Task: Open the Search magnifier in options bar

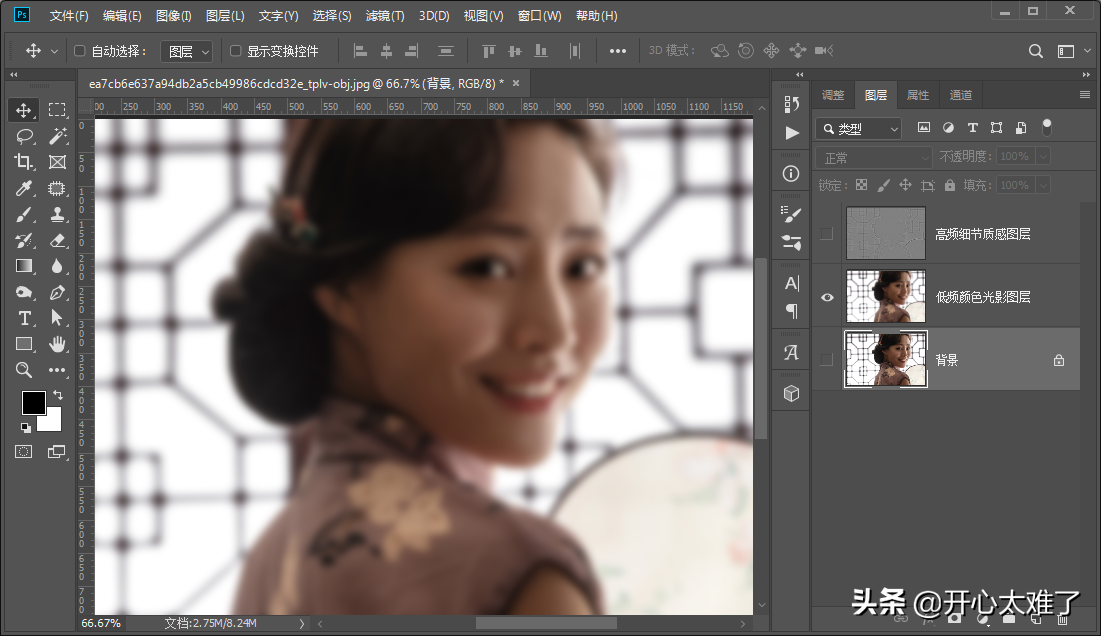Action: [1036, 51]
